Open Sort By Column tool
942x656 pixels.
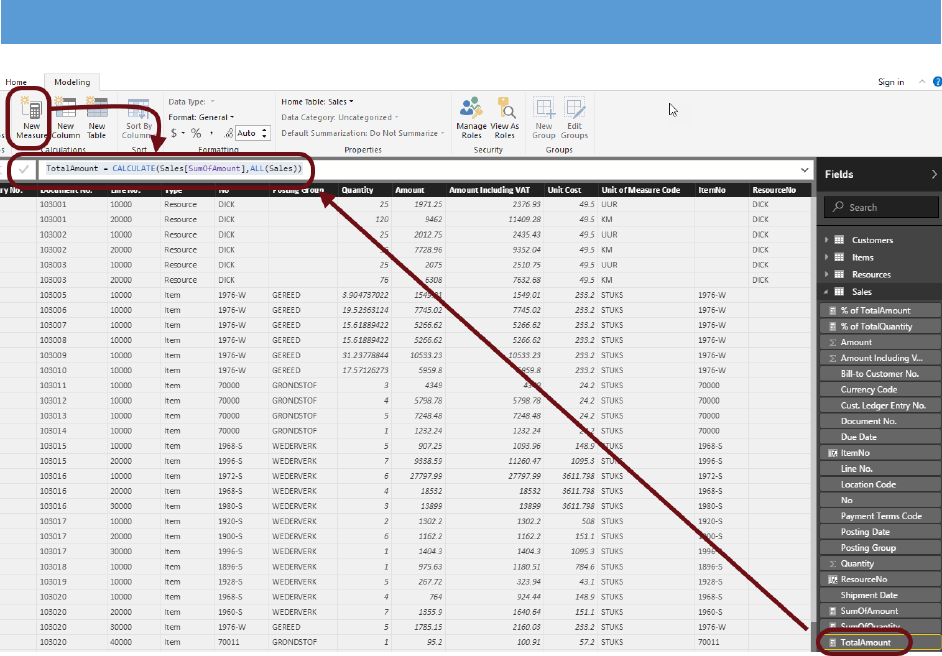(x=139, y=110)
